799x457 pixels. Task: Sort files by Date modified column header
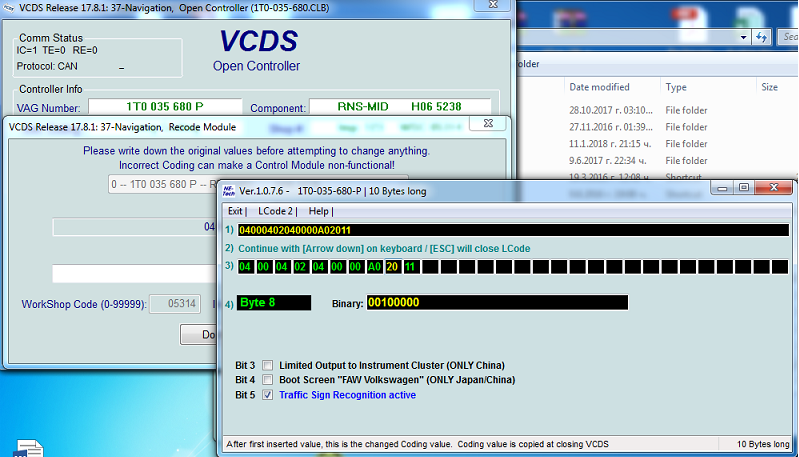(x=599, y=87)
